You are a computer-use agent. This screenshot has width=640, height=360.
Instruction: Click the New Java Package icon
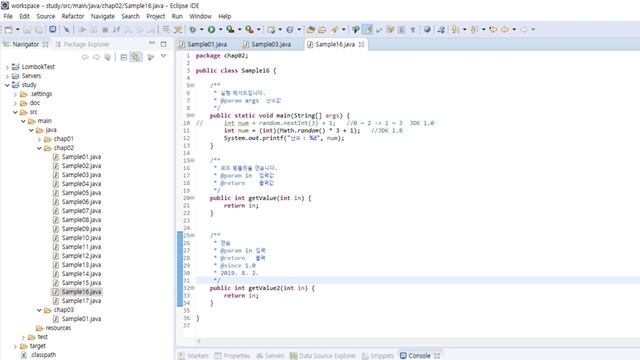tap(271, 29)
